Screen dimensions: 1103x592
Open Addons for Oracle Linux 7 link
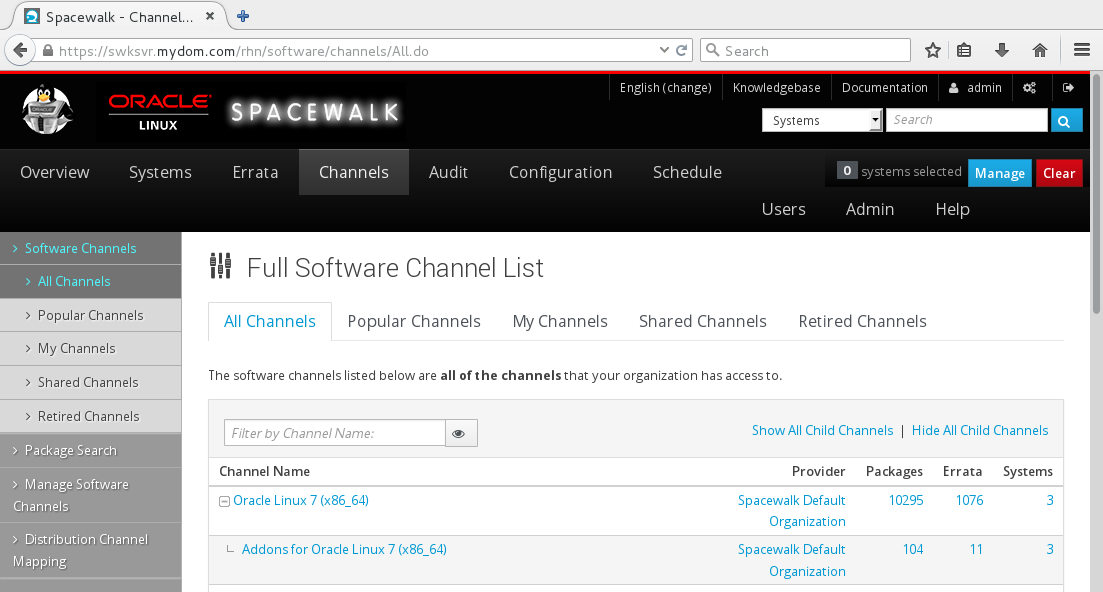(344, 550)
